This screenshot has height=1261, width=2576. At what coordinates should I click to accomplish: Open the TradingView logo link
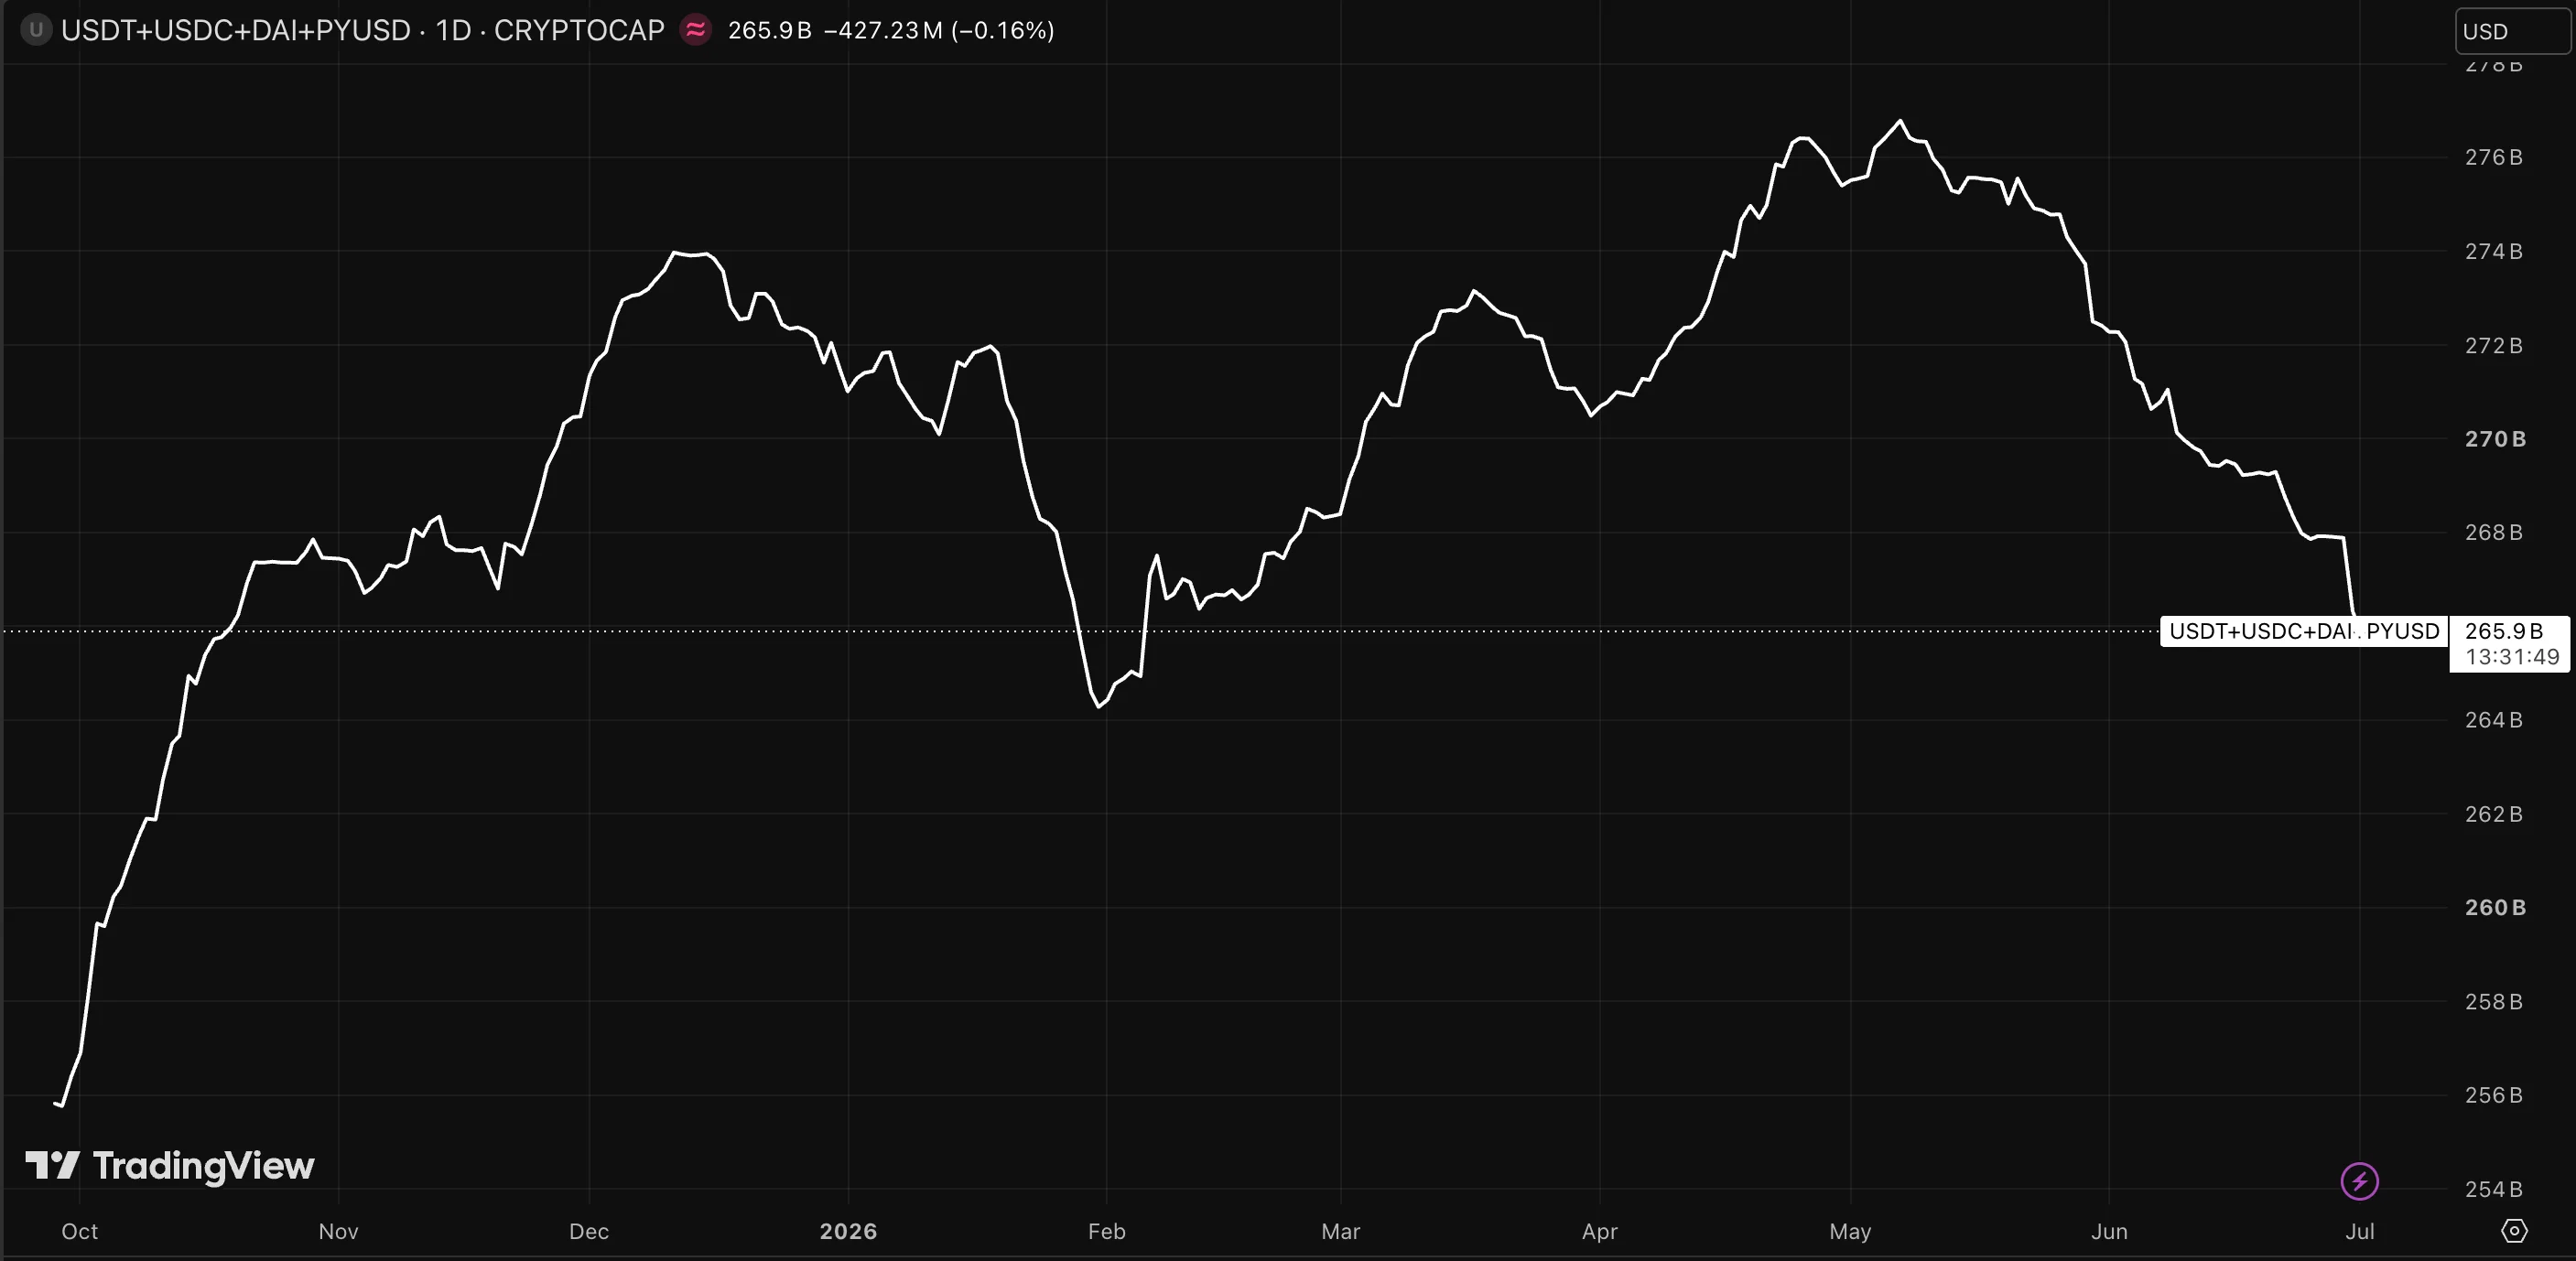(x=170, y=1166)
